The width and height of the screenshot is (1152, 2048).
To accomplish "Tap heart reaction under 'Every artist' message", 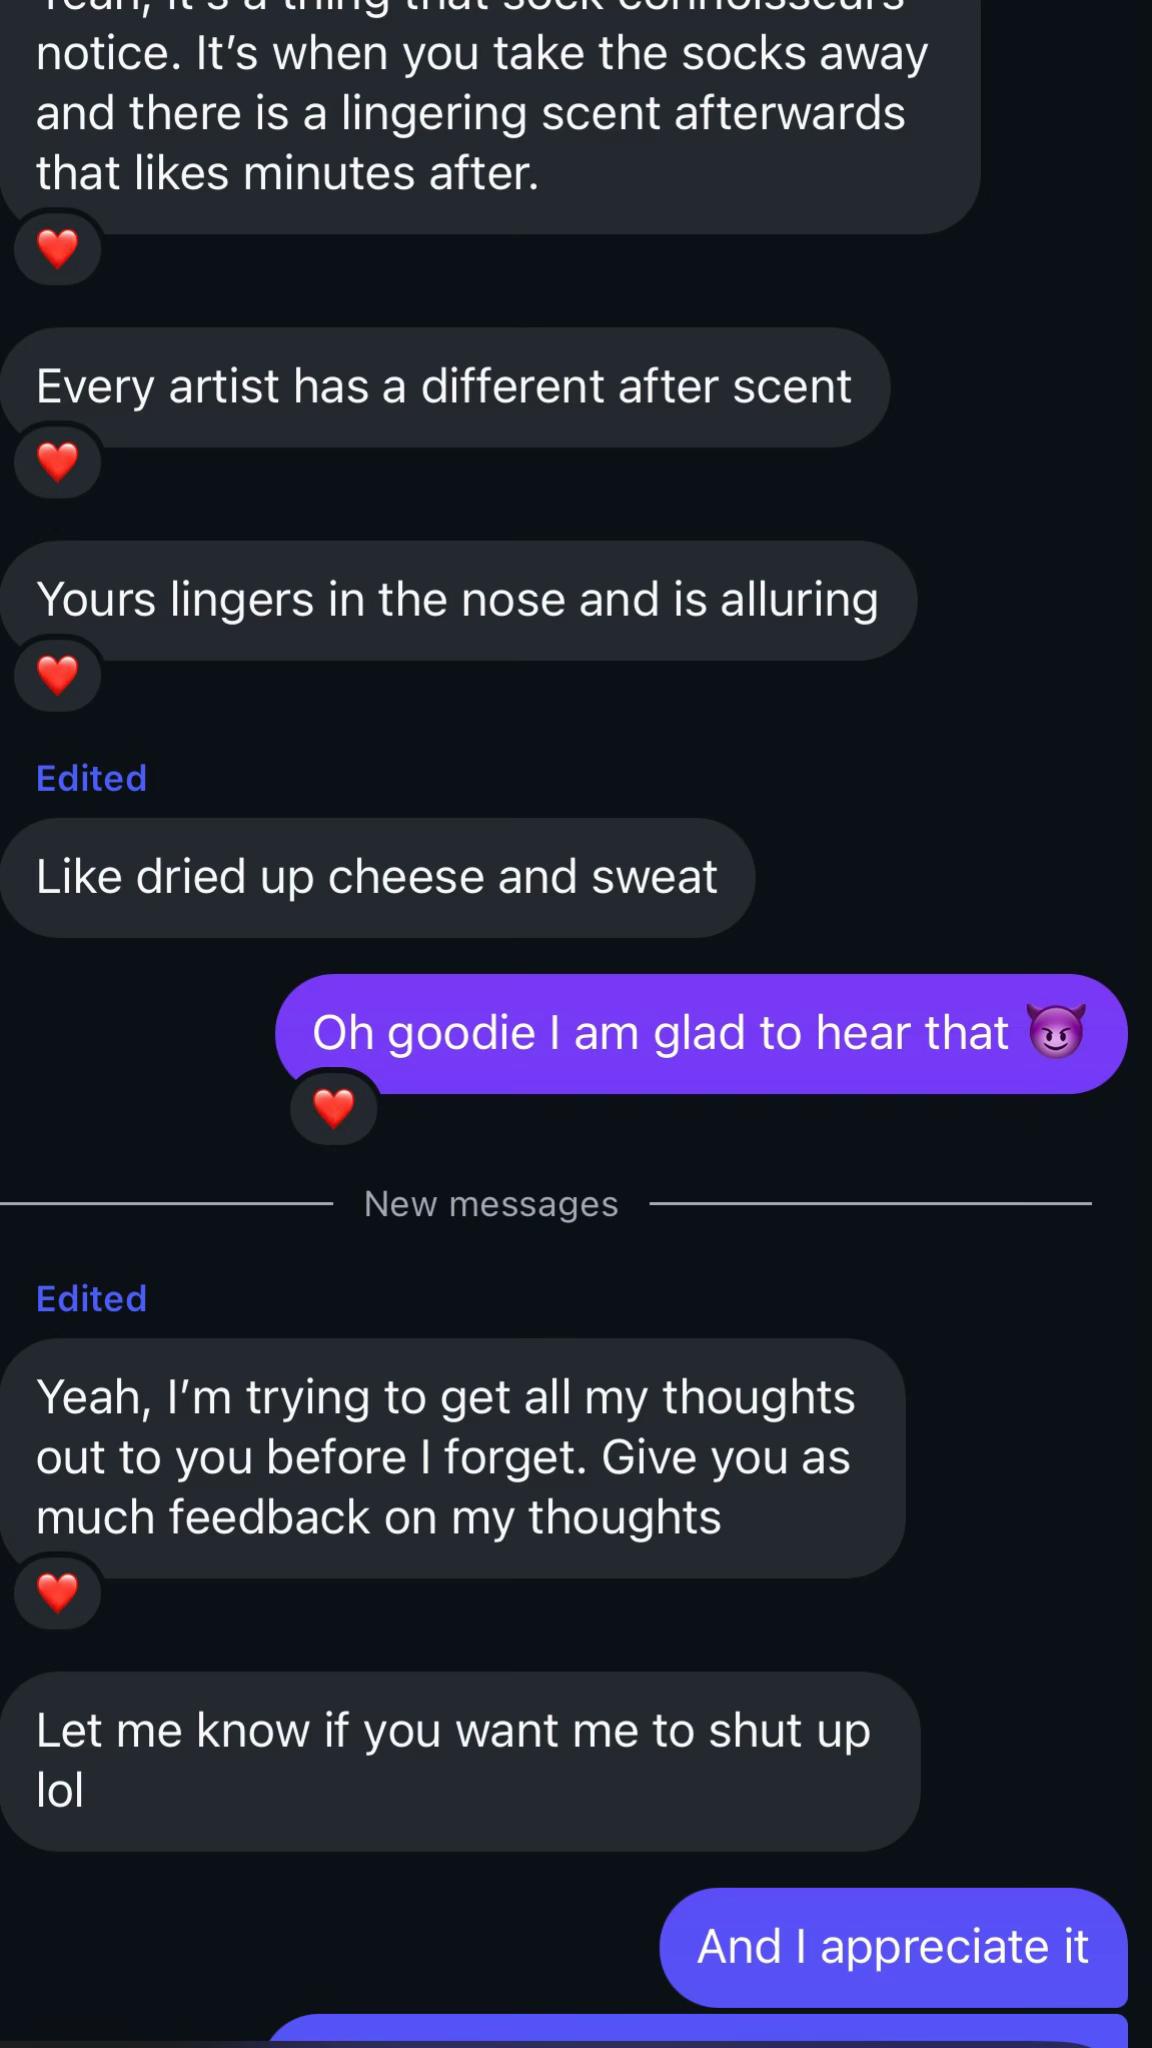I will pos(57,462).
